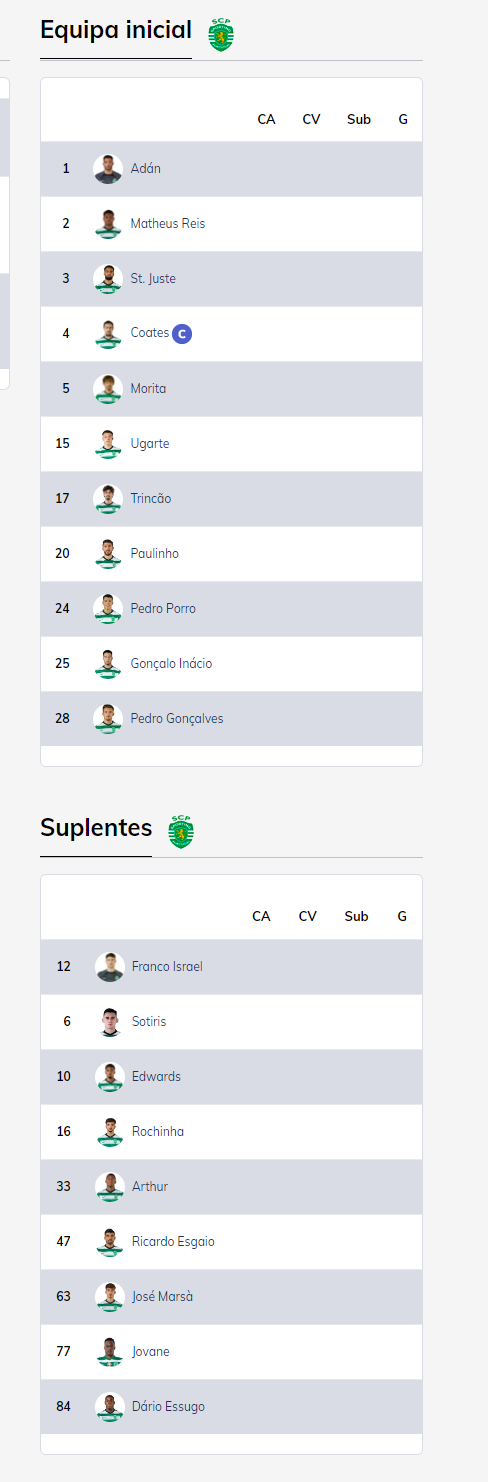Click the Equipa inicial section heading

(116, 30)
